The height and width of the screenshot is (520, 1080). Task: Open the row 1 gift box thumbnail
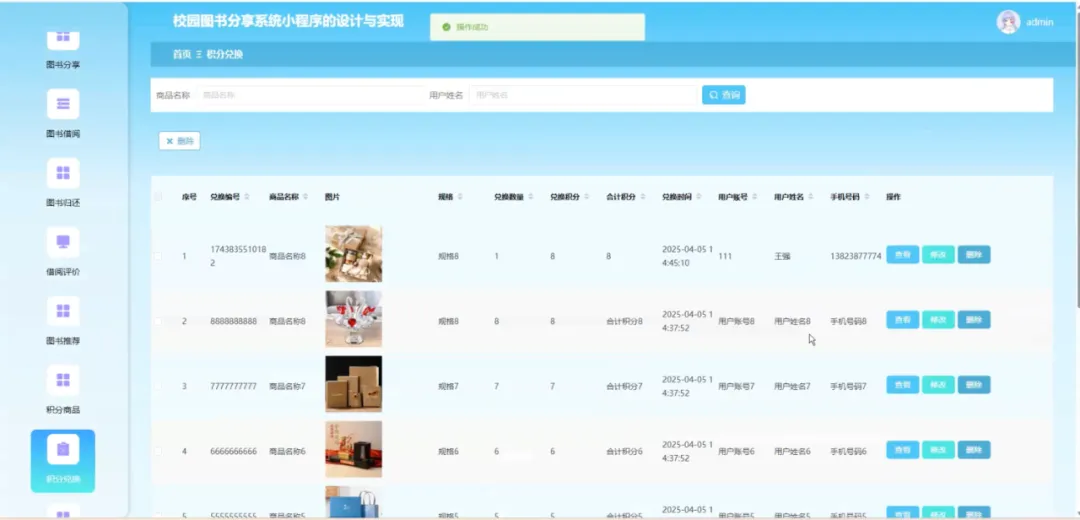(x=353, y=253)
